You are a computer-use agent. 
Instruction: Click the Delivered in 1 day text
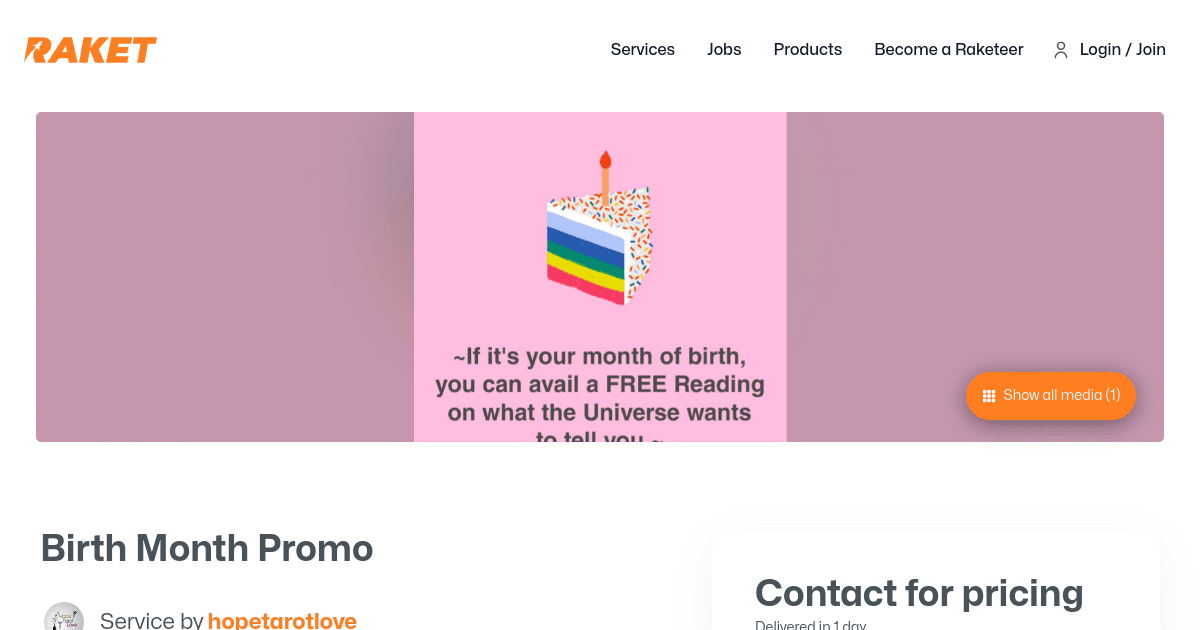pos(810,624)
